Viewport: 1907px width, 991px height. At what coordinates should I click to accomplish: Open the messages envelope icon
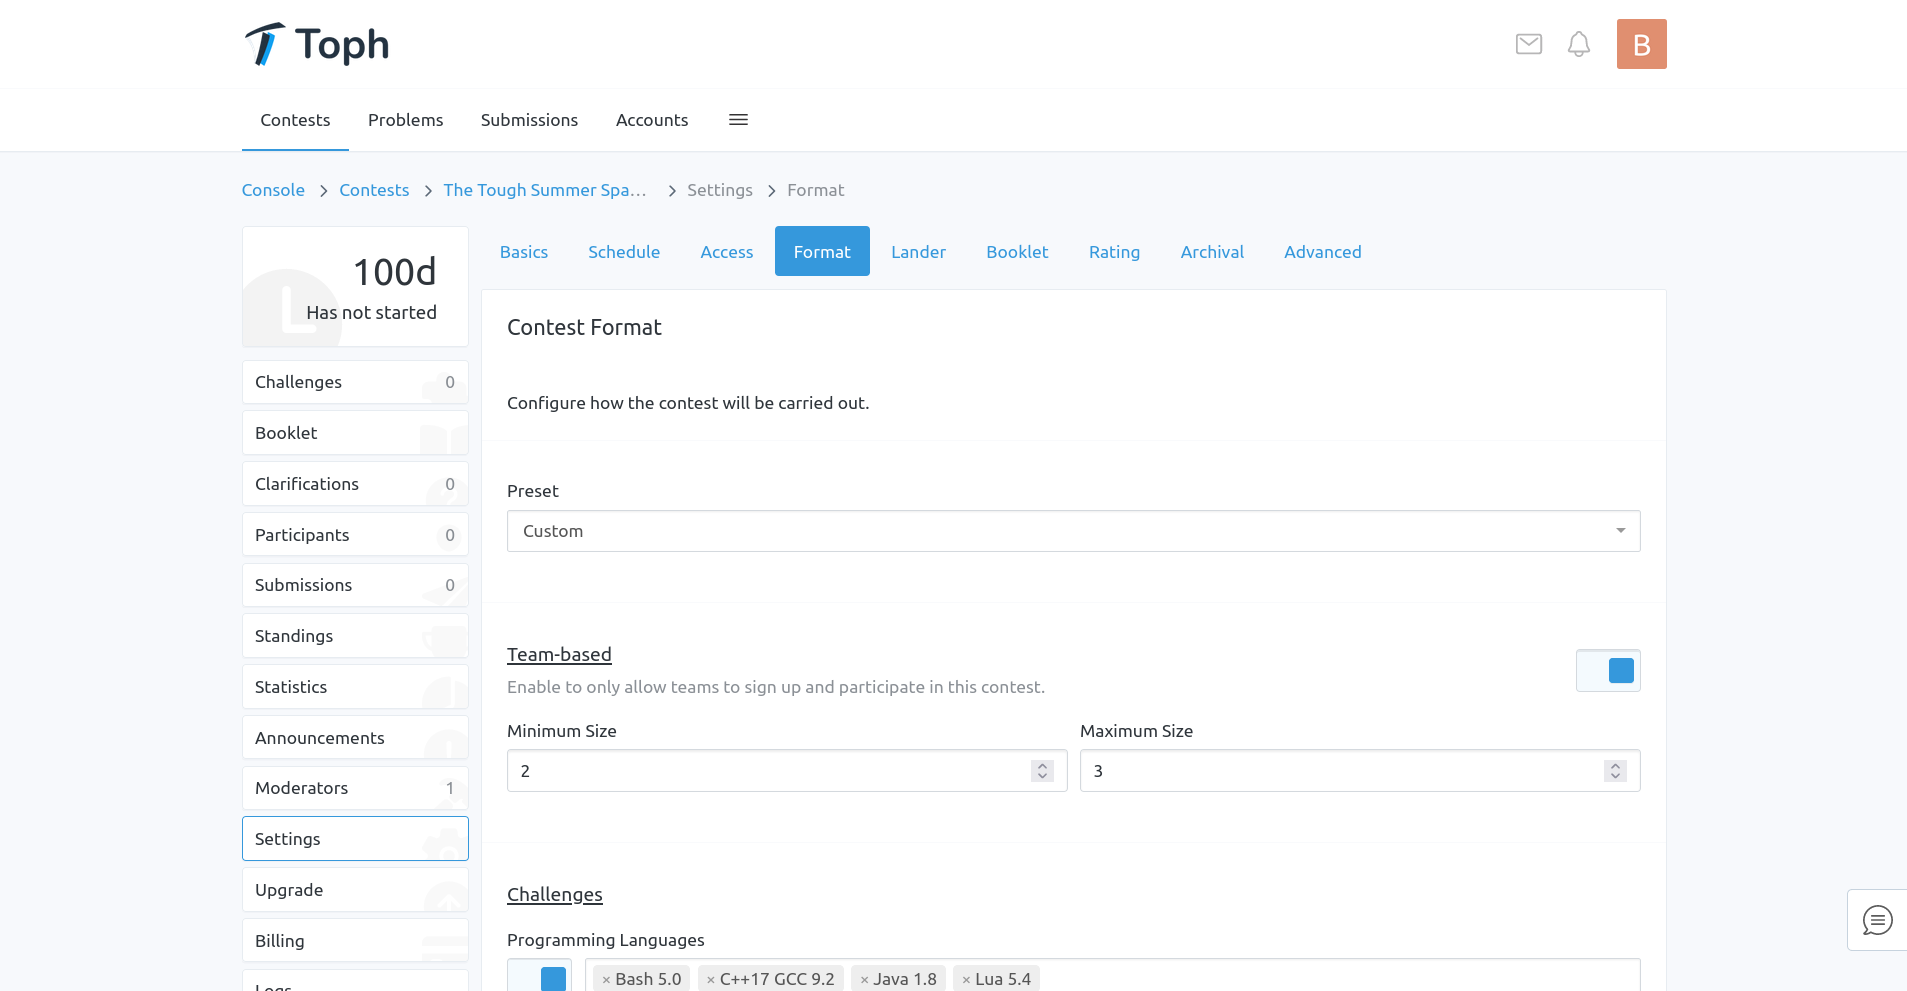pyautogui.click(x=1528, y=44)
